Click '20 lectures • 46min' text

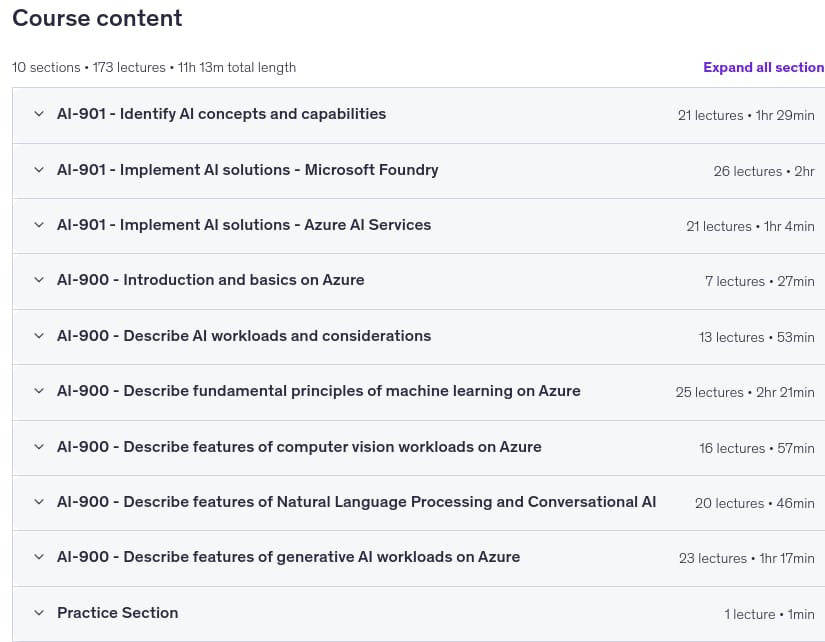[x=754, y=504]
